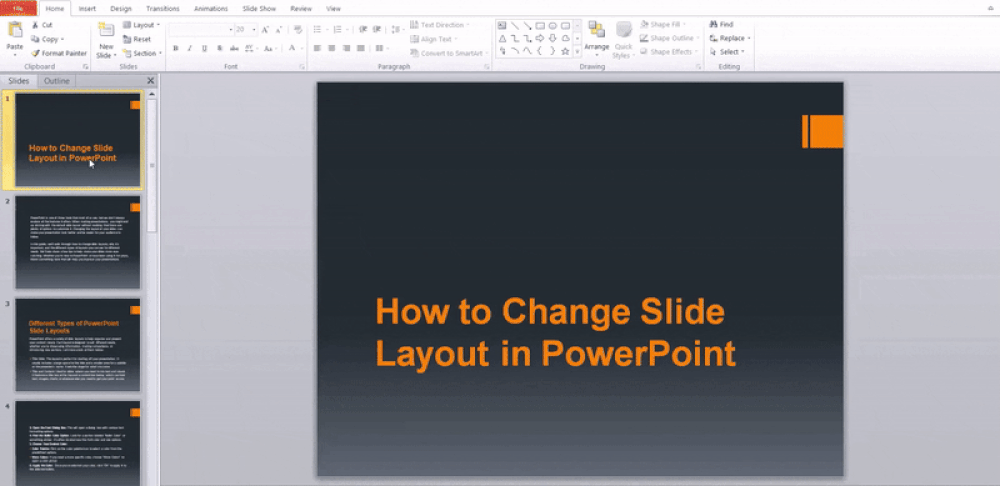Decrease font size with shrink font icon
The height and width of the screenshot is (486, 1000).
click(279, 30)
